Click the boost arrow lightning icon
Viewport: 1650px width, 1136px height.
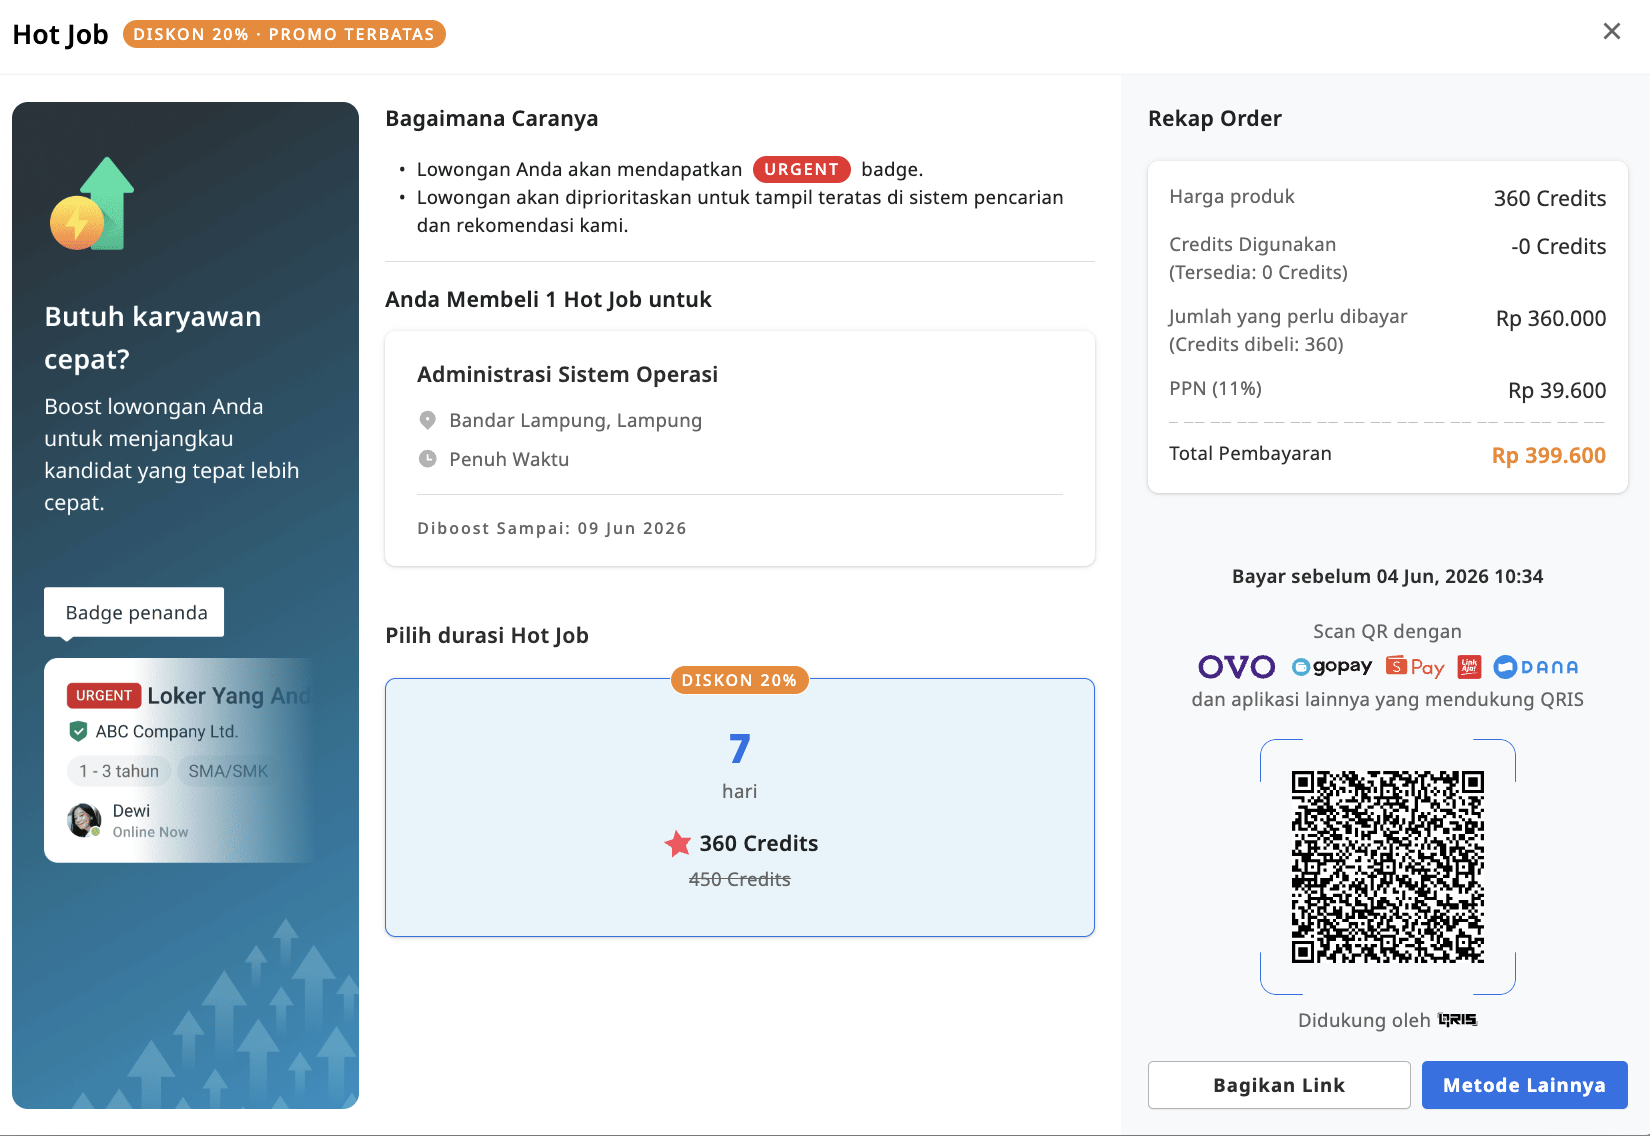tap(92, 204)
